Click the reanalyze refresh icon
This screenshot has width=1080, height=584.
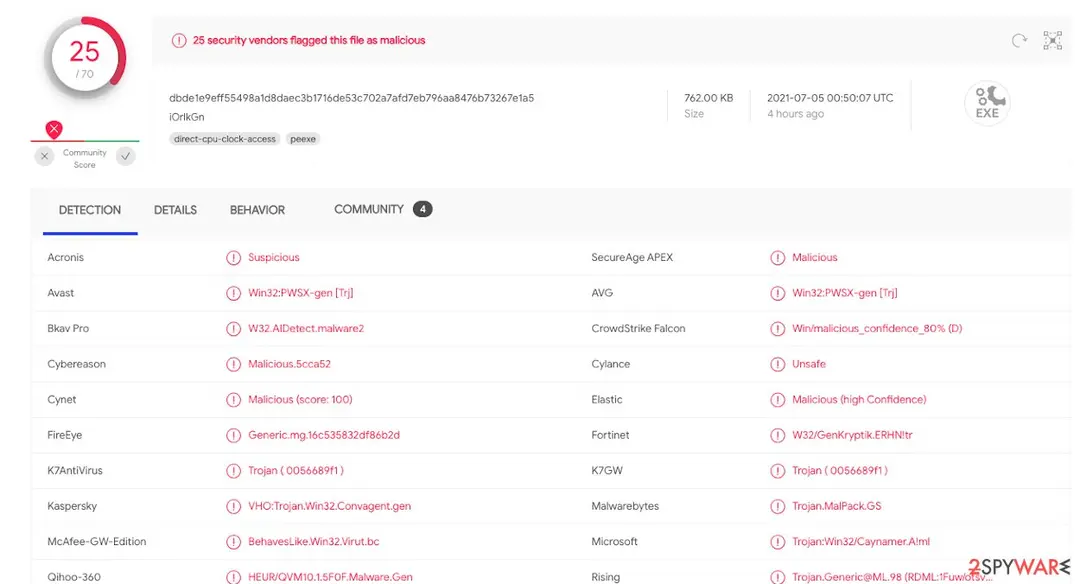(1019, 41)
